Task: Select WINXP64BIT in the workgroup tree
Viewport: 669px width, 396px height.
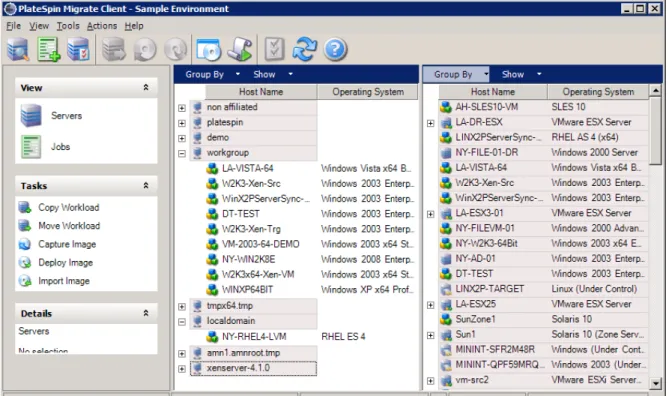Action: point(247,290)
